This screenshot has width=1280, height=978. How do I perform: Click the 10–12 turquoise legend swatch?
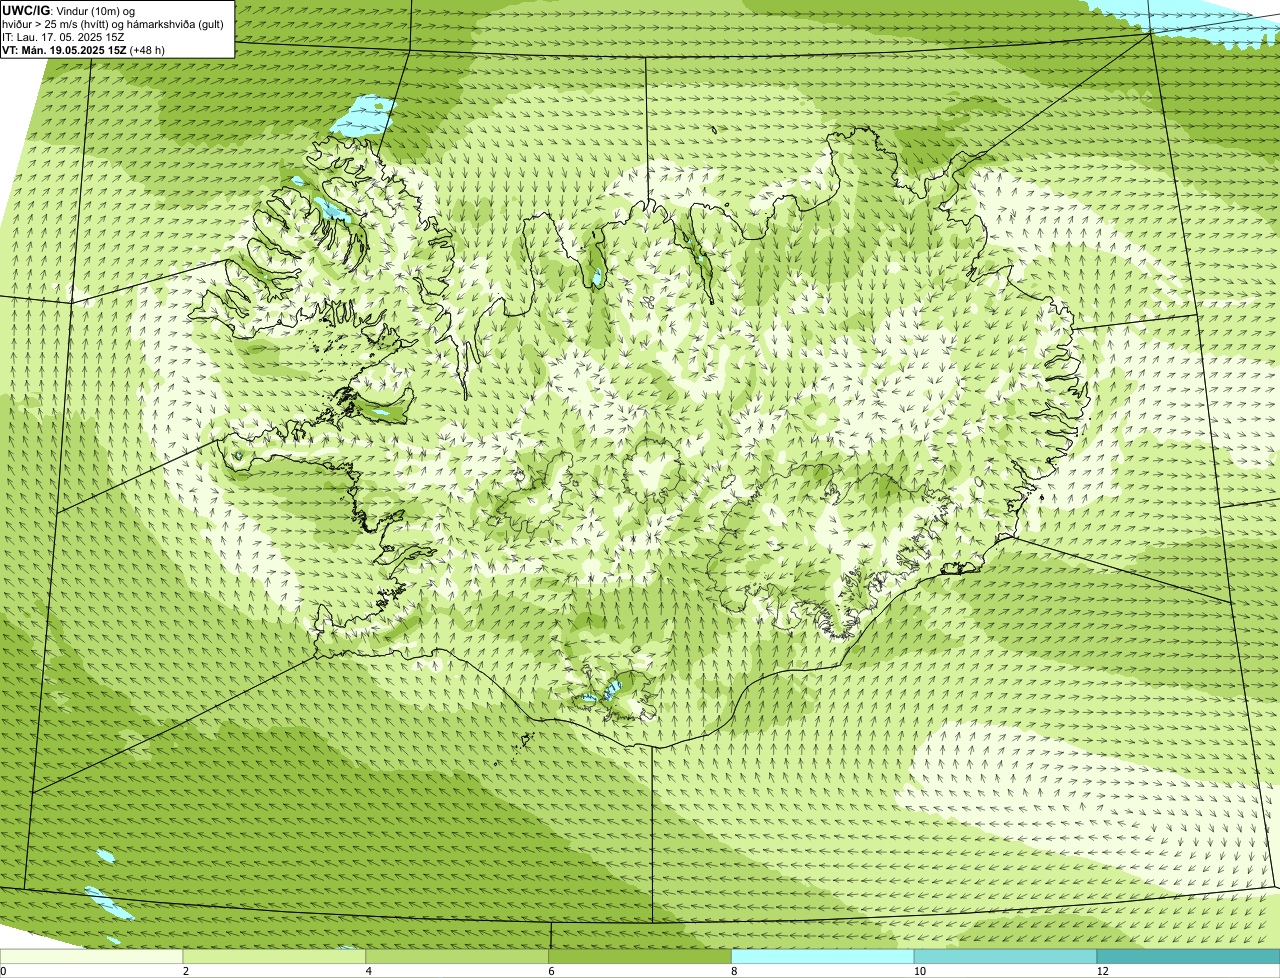tap(1005, 956)
